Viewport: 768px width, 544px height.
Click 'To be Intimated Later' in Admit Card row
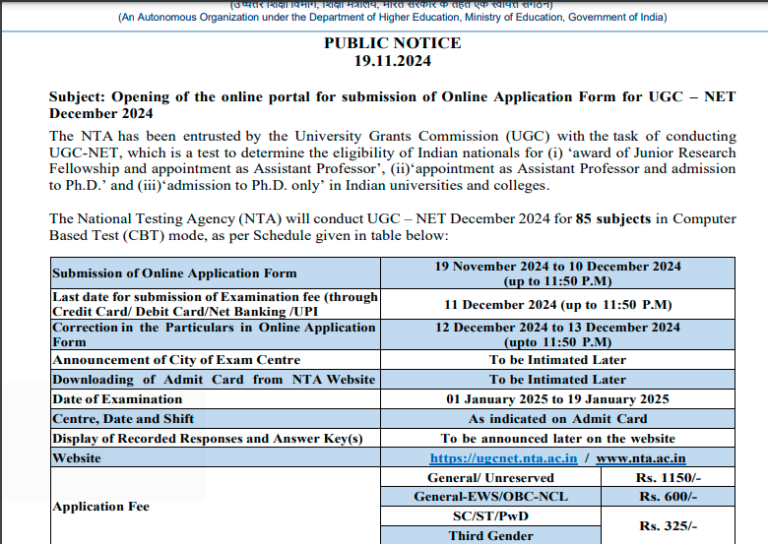pos(558,379)
